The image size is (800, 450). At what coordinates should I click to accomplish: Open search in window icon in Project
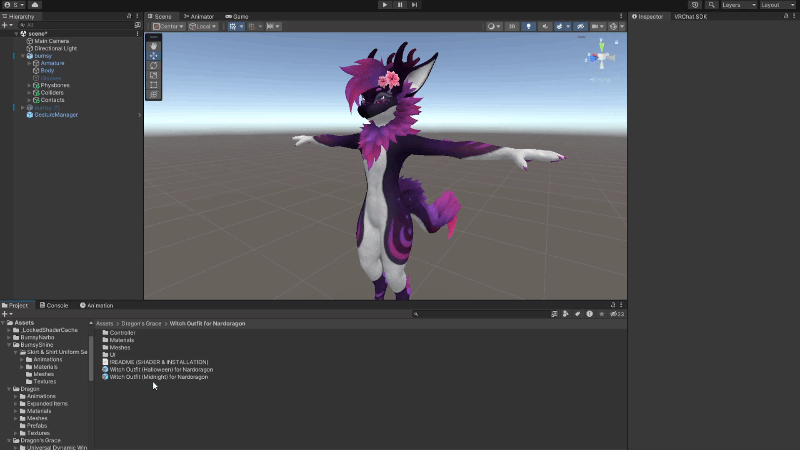click(x=554, y=314)
